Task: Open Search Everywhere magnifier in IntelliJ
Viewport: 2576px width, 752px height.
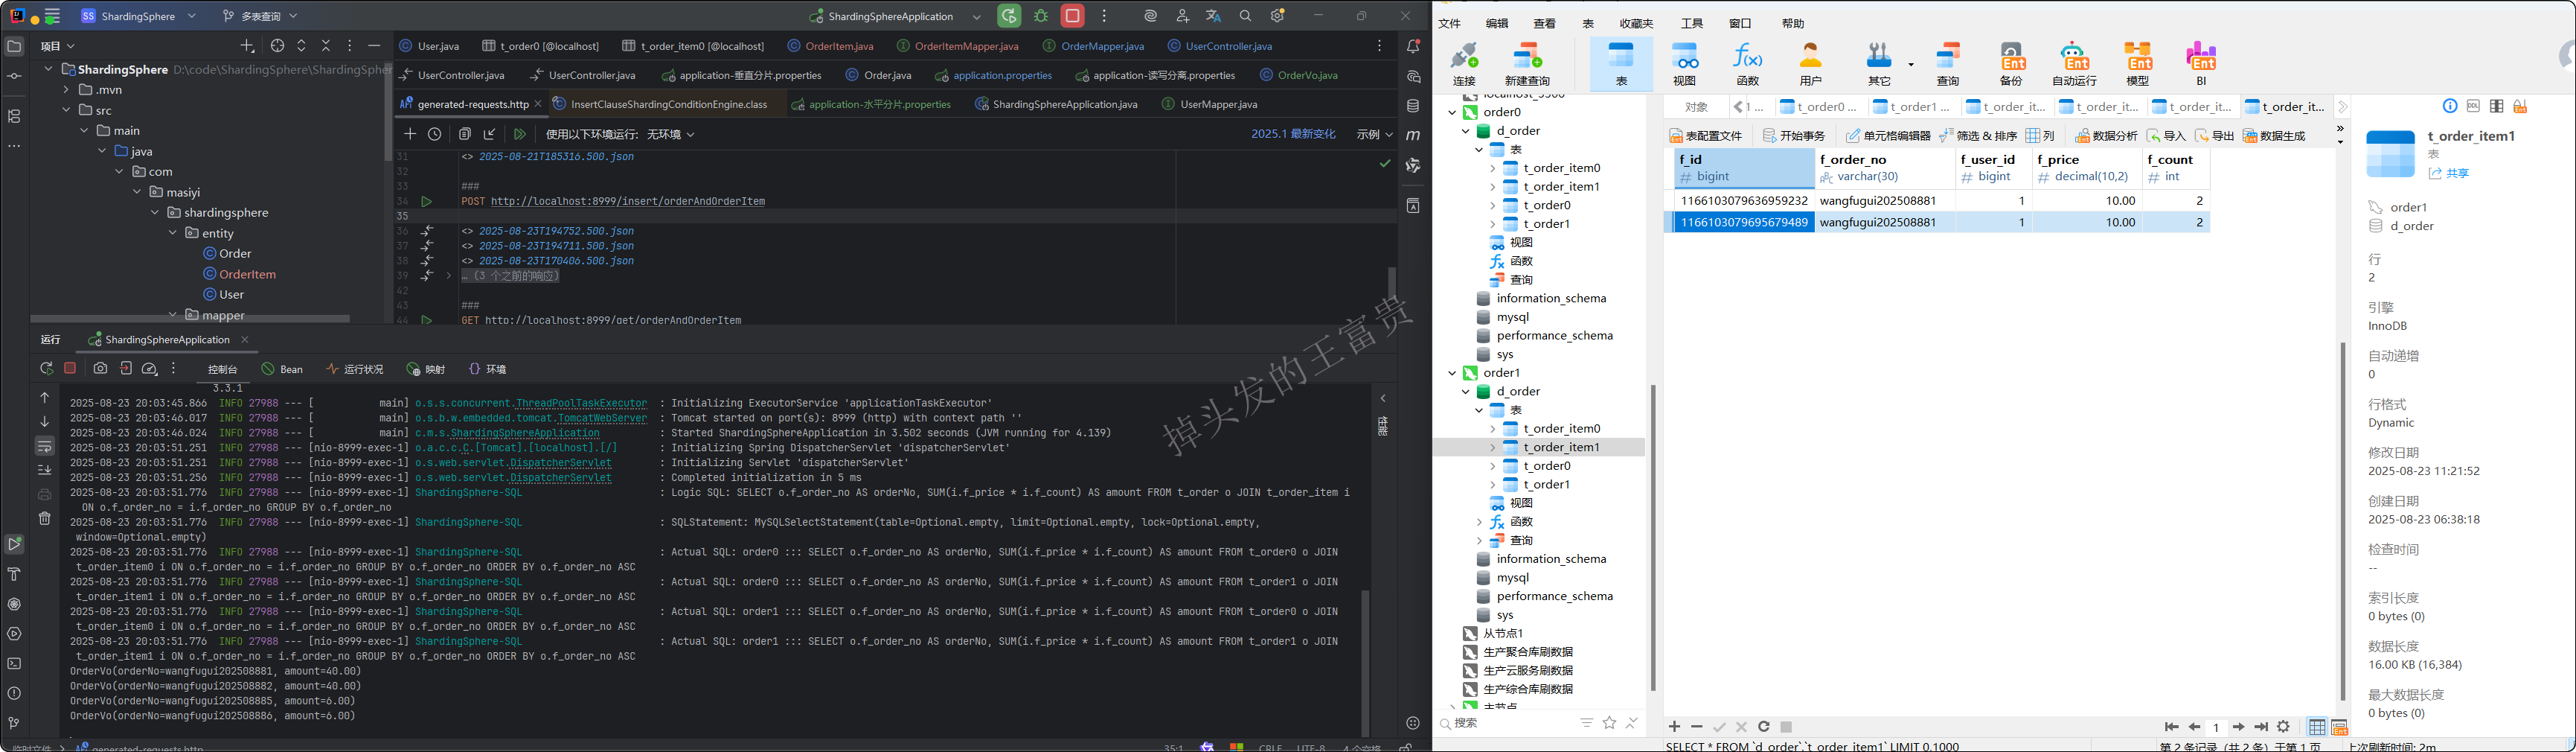Action: pos(1245,16)
